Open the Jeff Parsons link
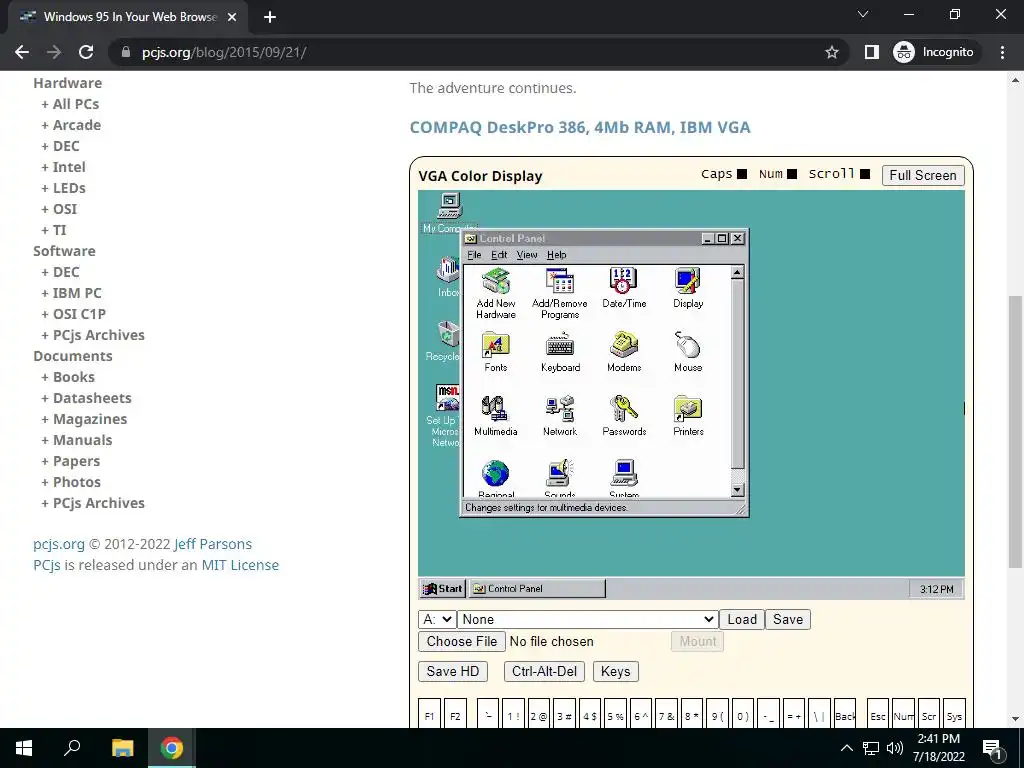The width and height of the screenshot is (1024, 768). tap(213, 544)
